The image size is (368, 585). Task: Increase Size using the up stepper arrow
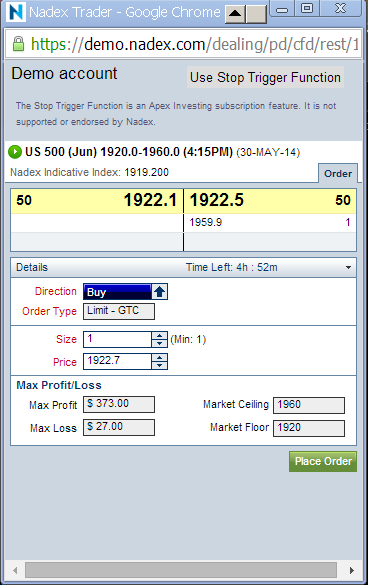(x=159, y=335)
